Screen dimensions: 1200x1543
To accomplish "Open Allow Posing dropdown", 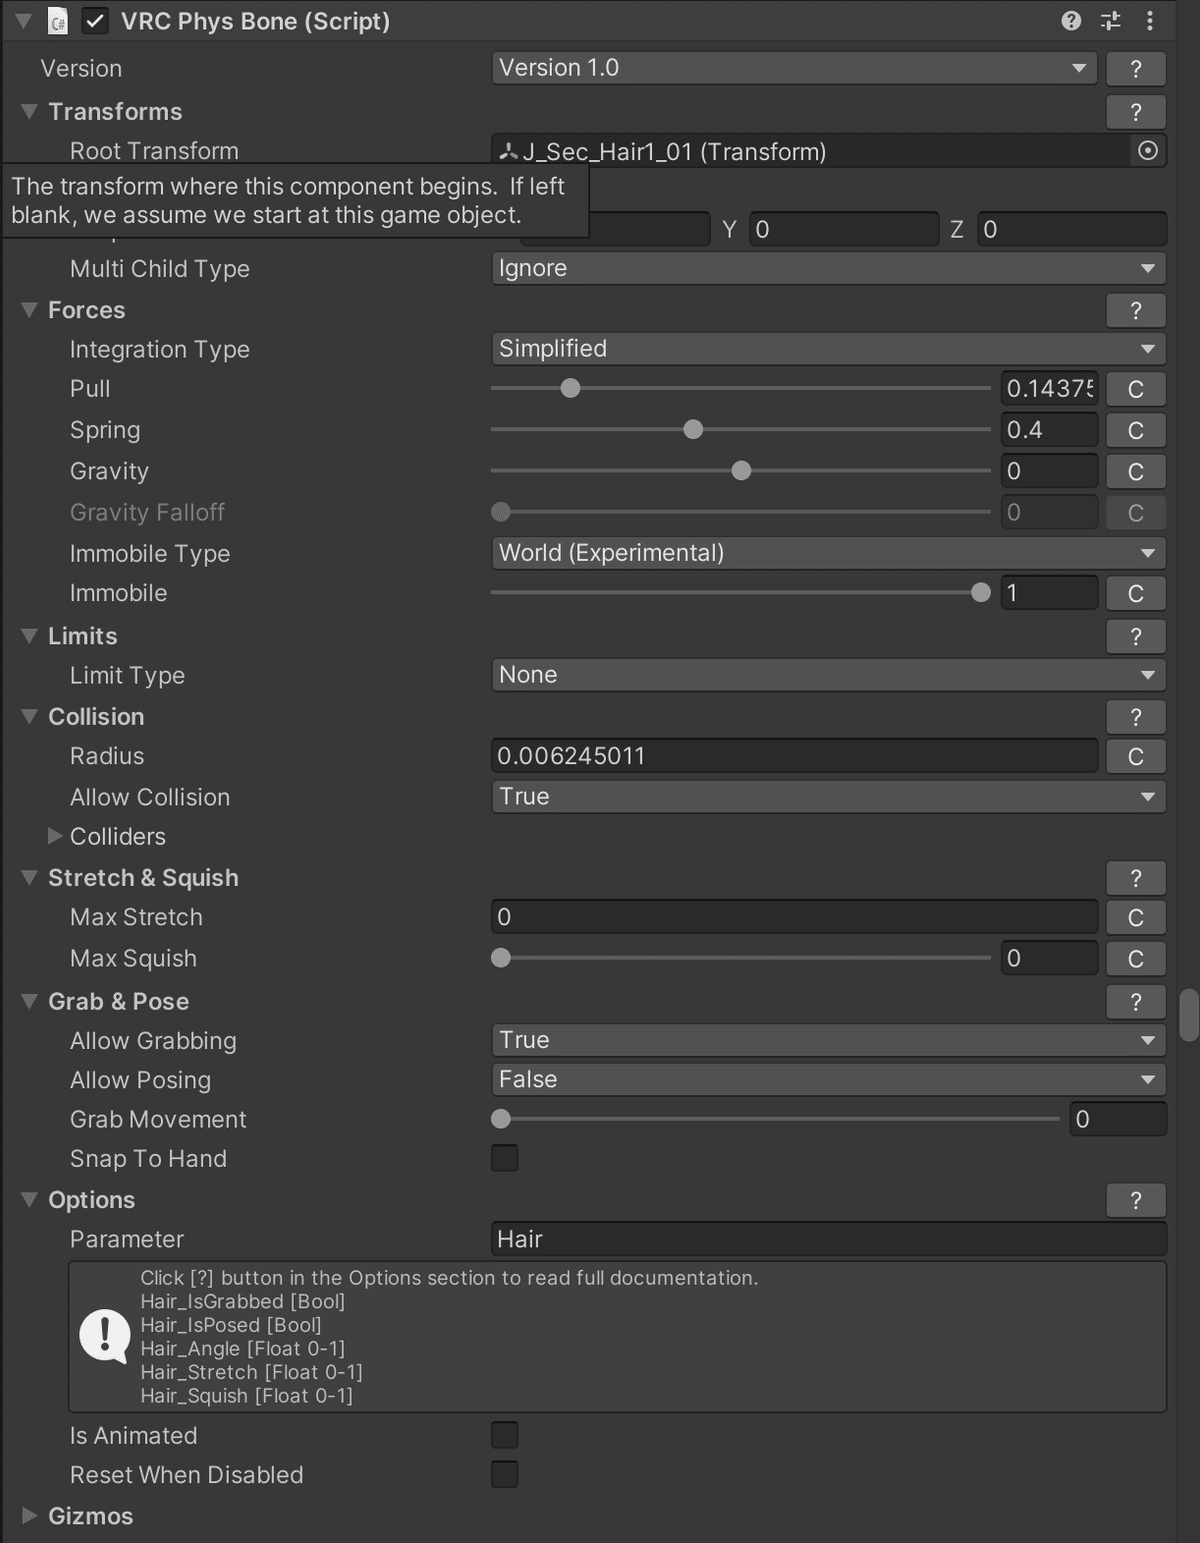I will (x=829, y=1079).
